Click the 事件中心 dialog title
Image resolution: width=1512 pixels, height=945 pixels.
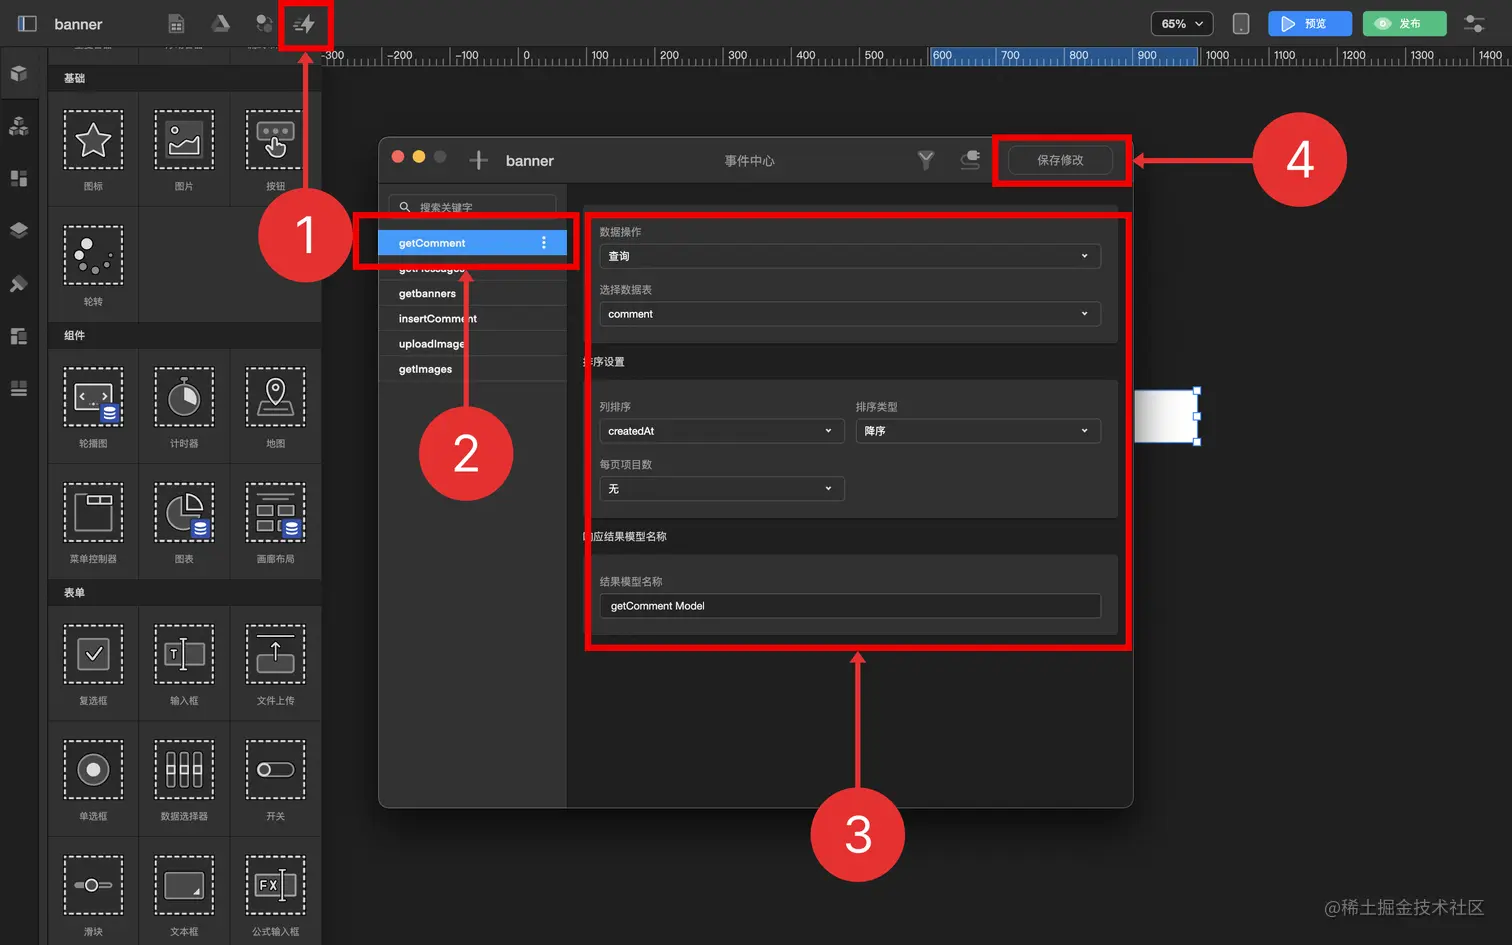tap(750, 161)
